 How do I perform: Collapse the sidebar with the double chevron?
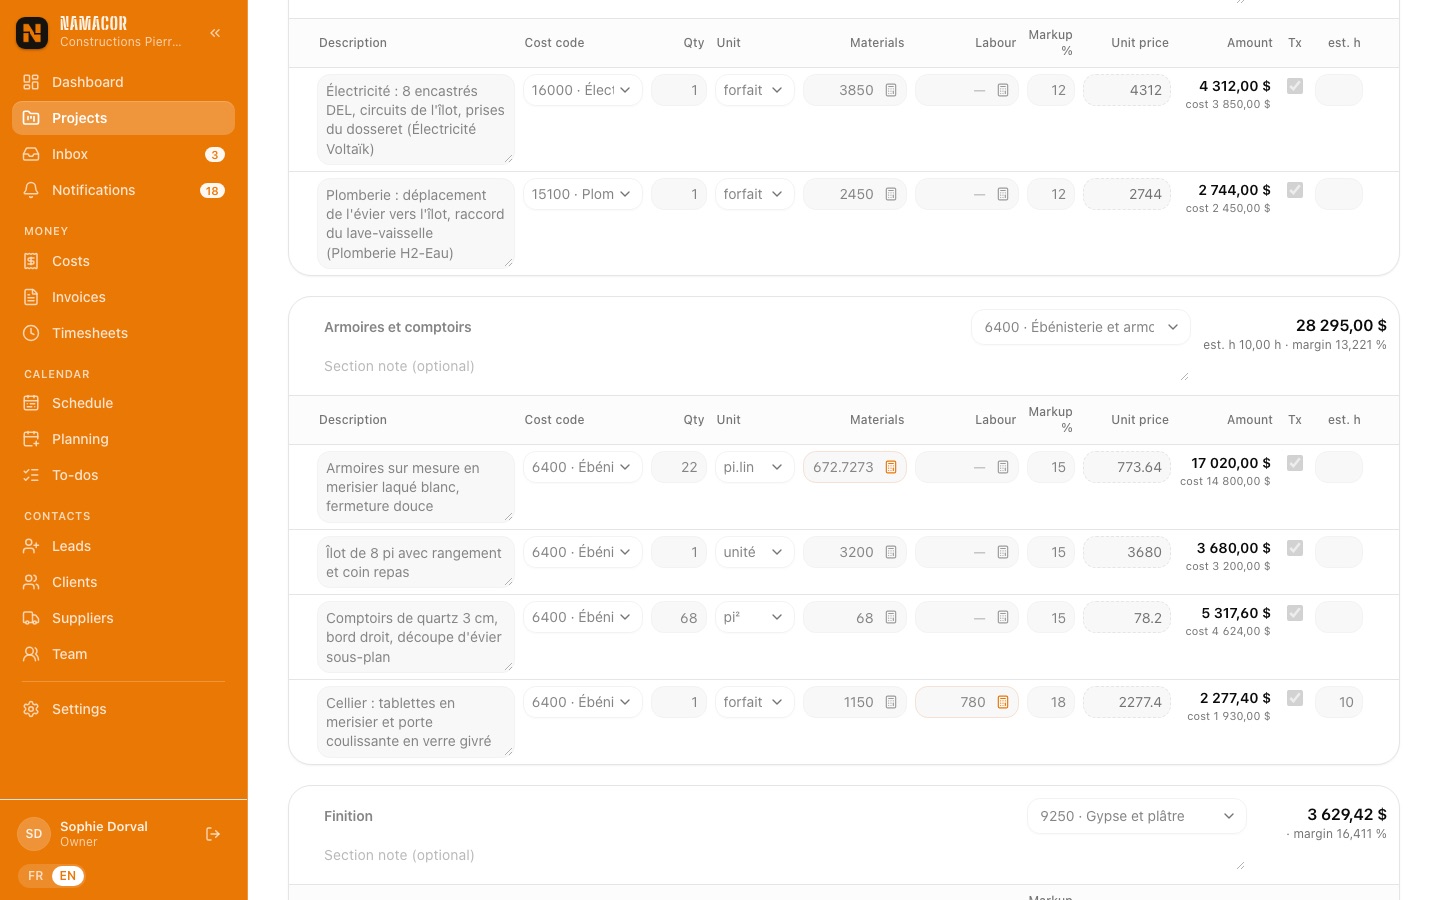click(x=215, y=33)
